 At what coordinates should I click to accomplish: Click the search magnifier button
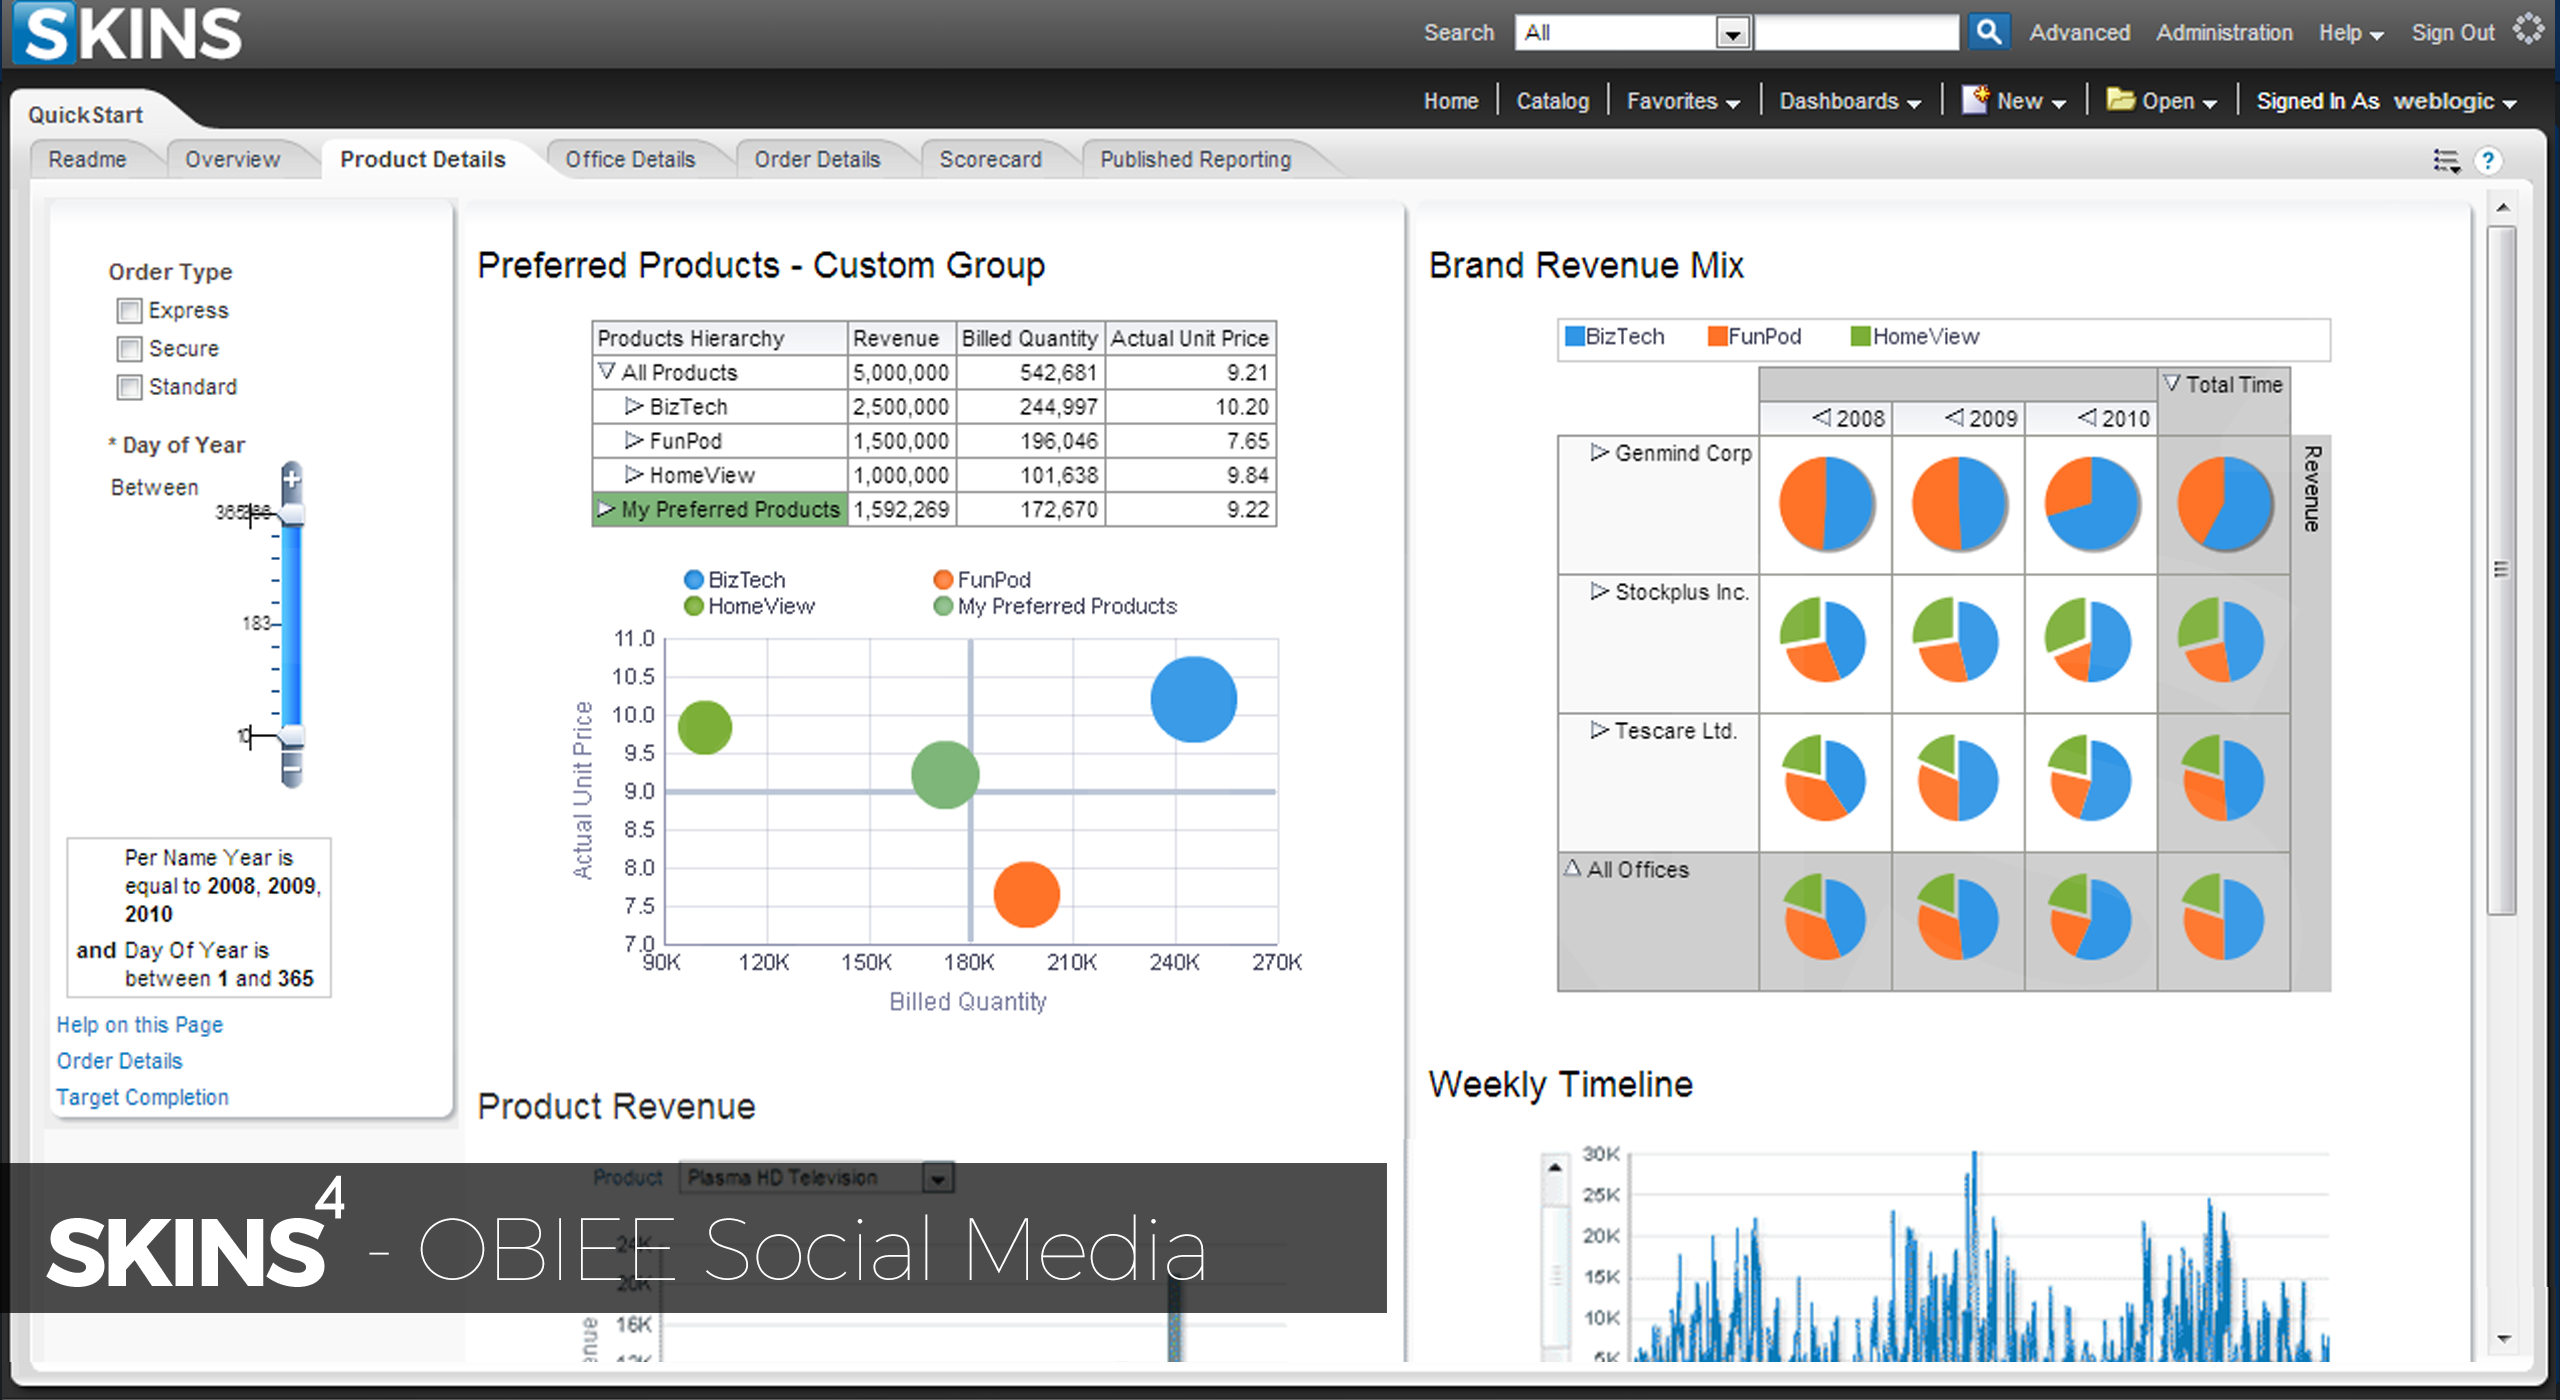(1988, 32)
